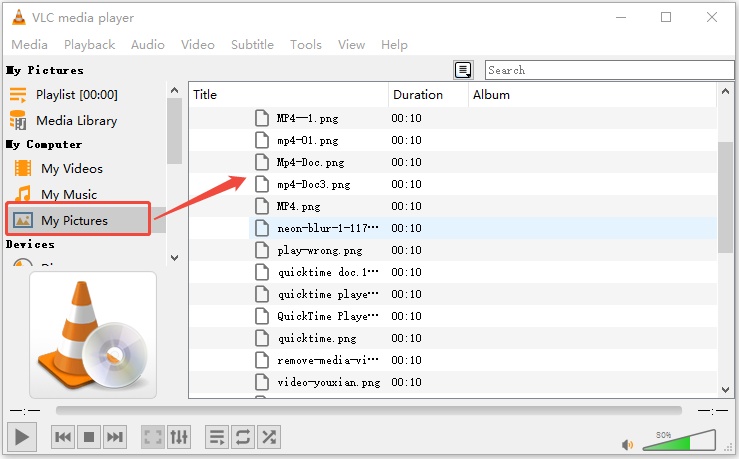Click the Media Library database icon

click(x=18, y=121)
